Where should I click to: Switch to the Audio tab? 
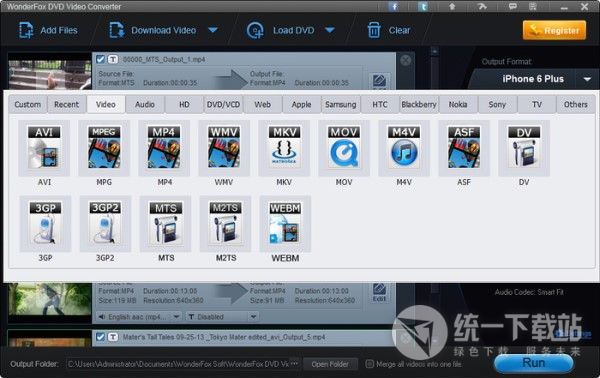(145, 104)
